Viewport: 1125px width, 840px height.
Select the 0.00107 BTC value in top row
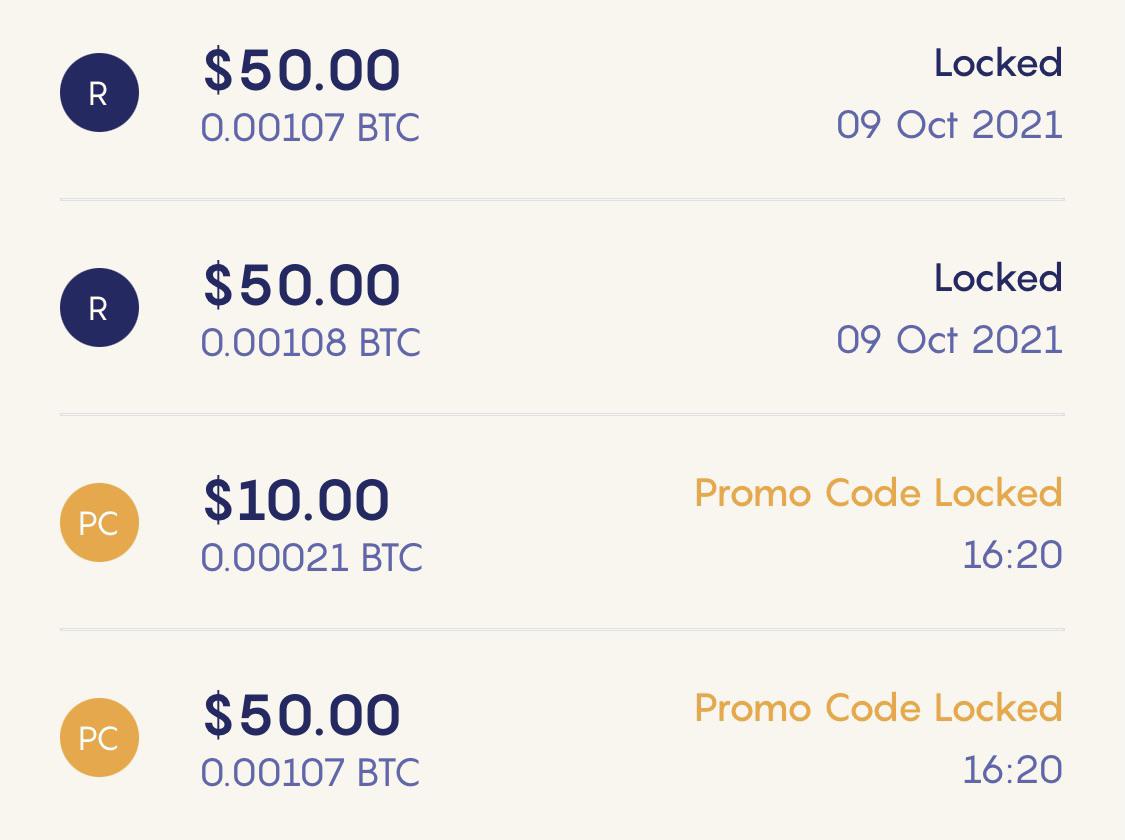coord(311,128)
